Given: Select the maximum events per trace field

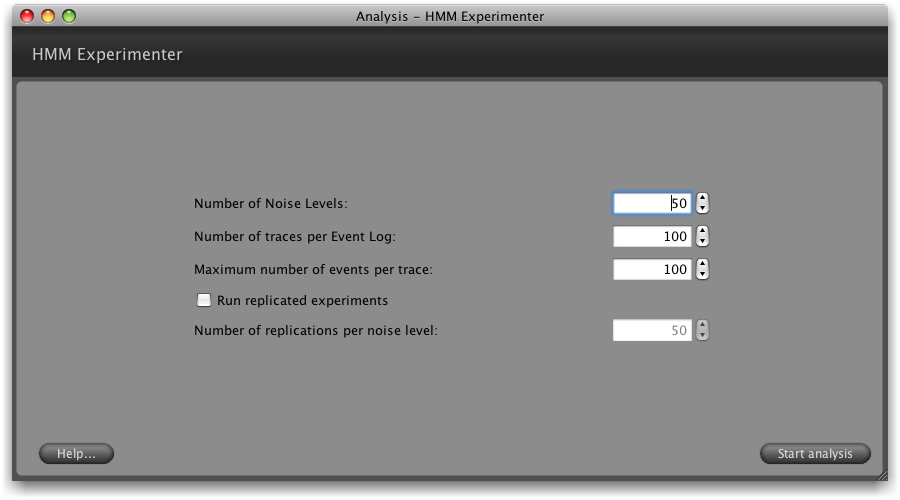Looking at the screenshot, I should pos(651,270).
